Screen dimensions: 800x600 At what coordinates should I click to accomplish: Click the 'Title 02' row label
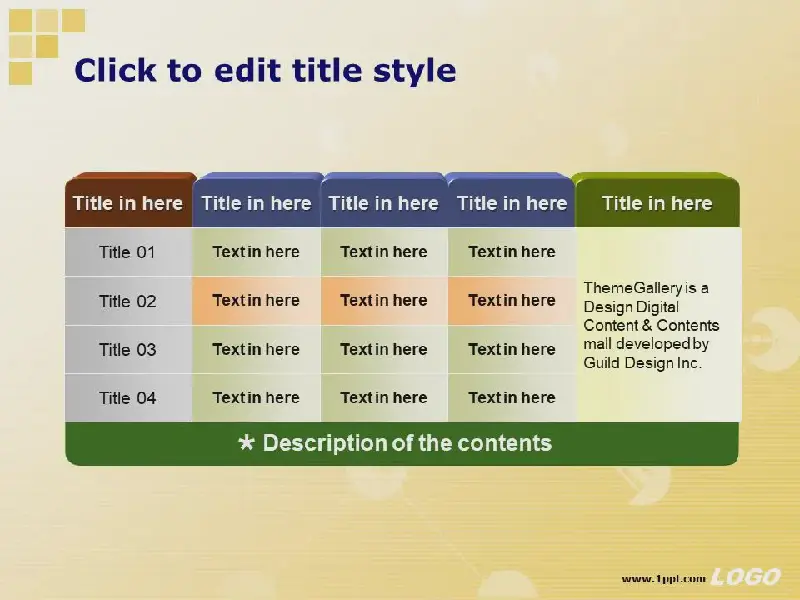point(128,301)
